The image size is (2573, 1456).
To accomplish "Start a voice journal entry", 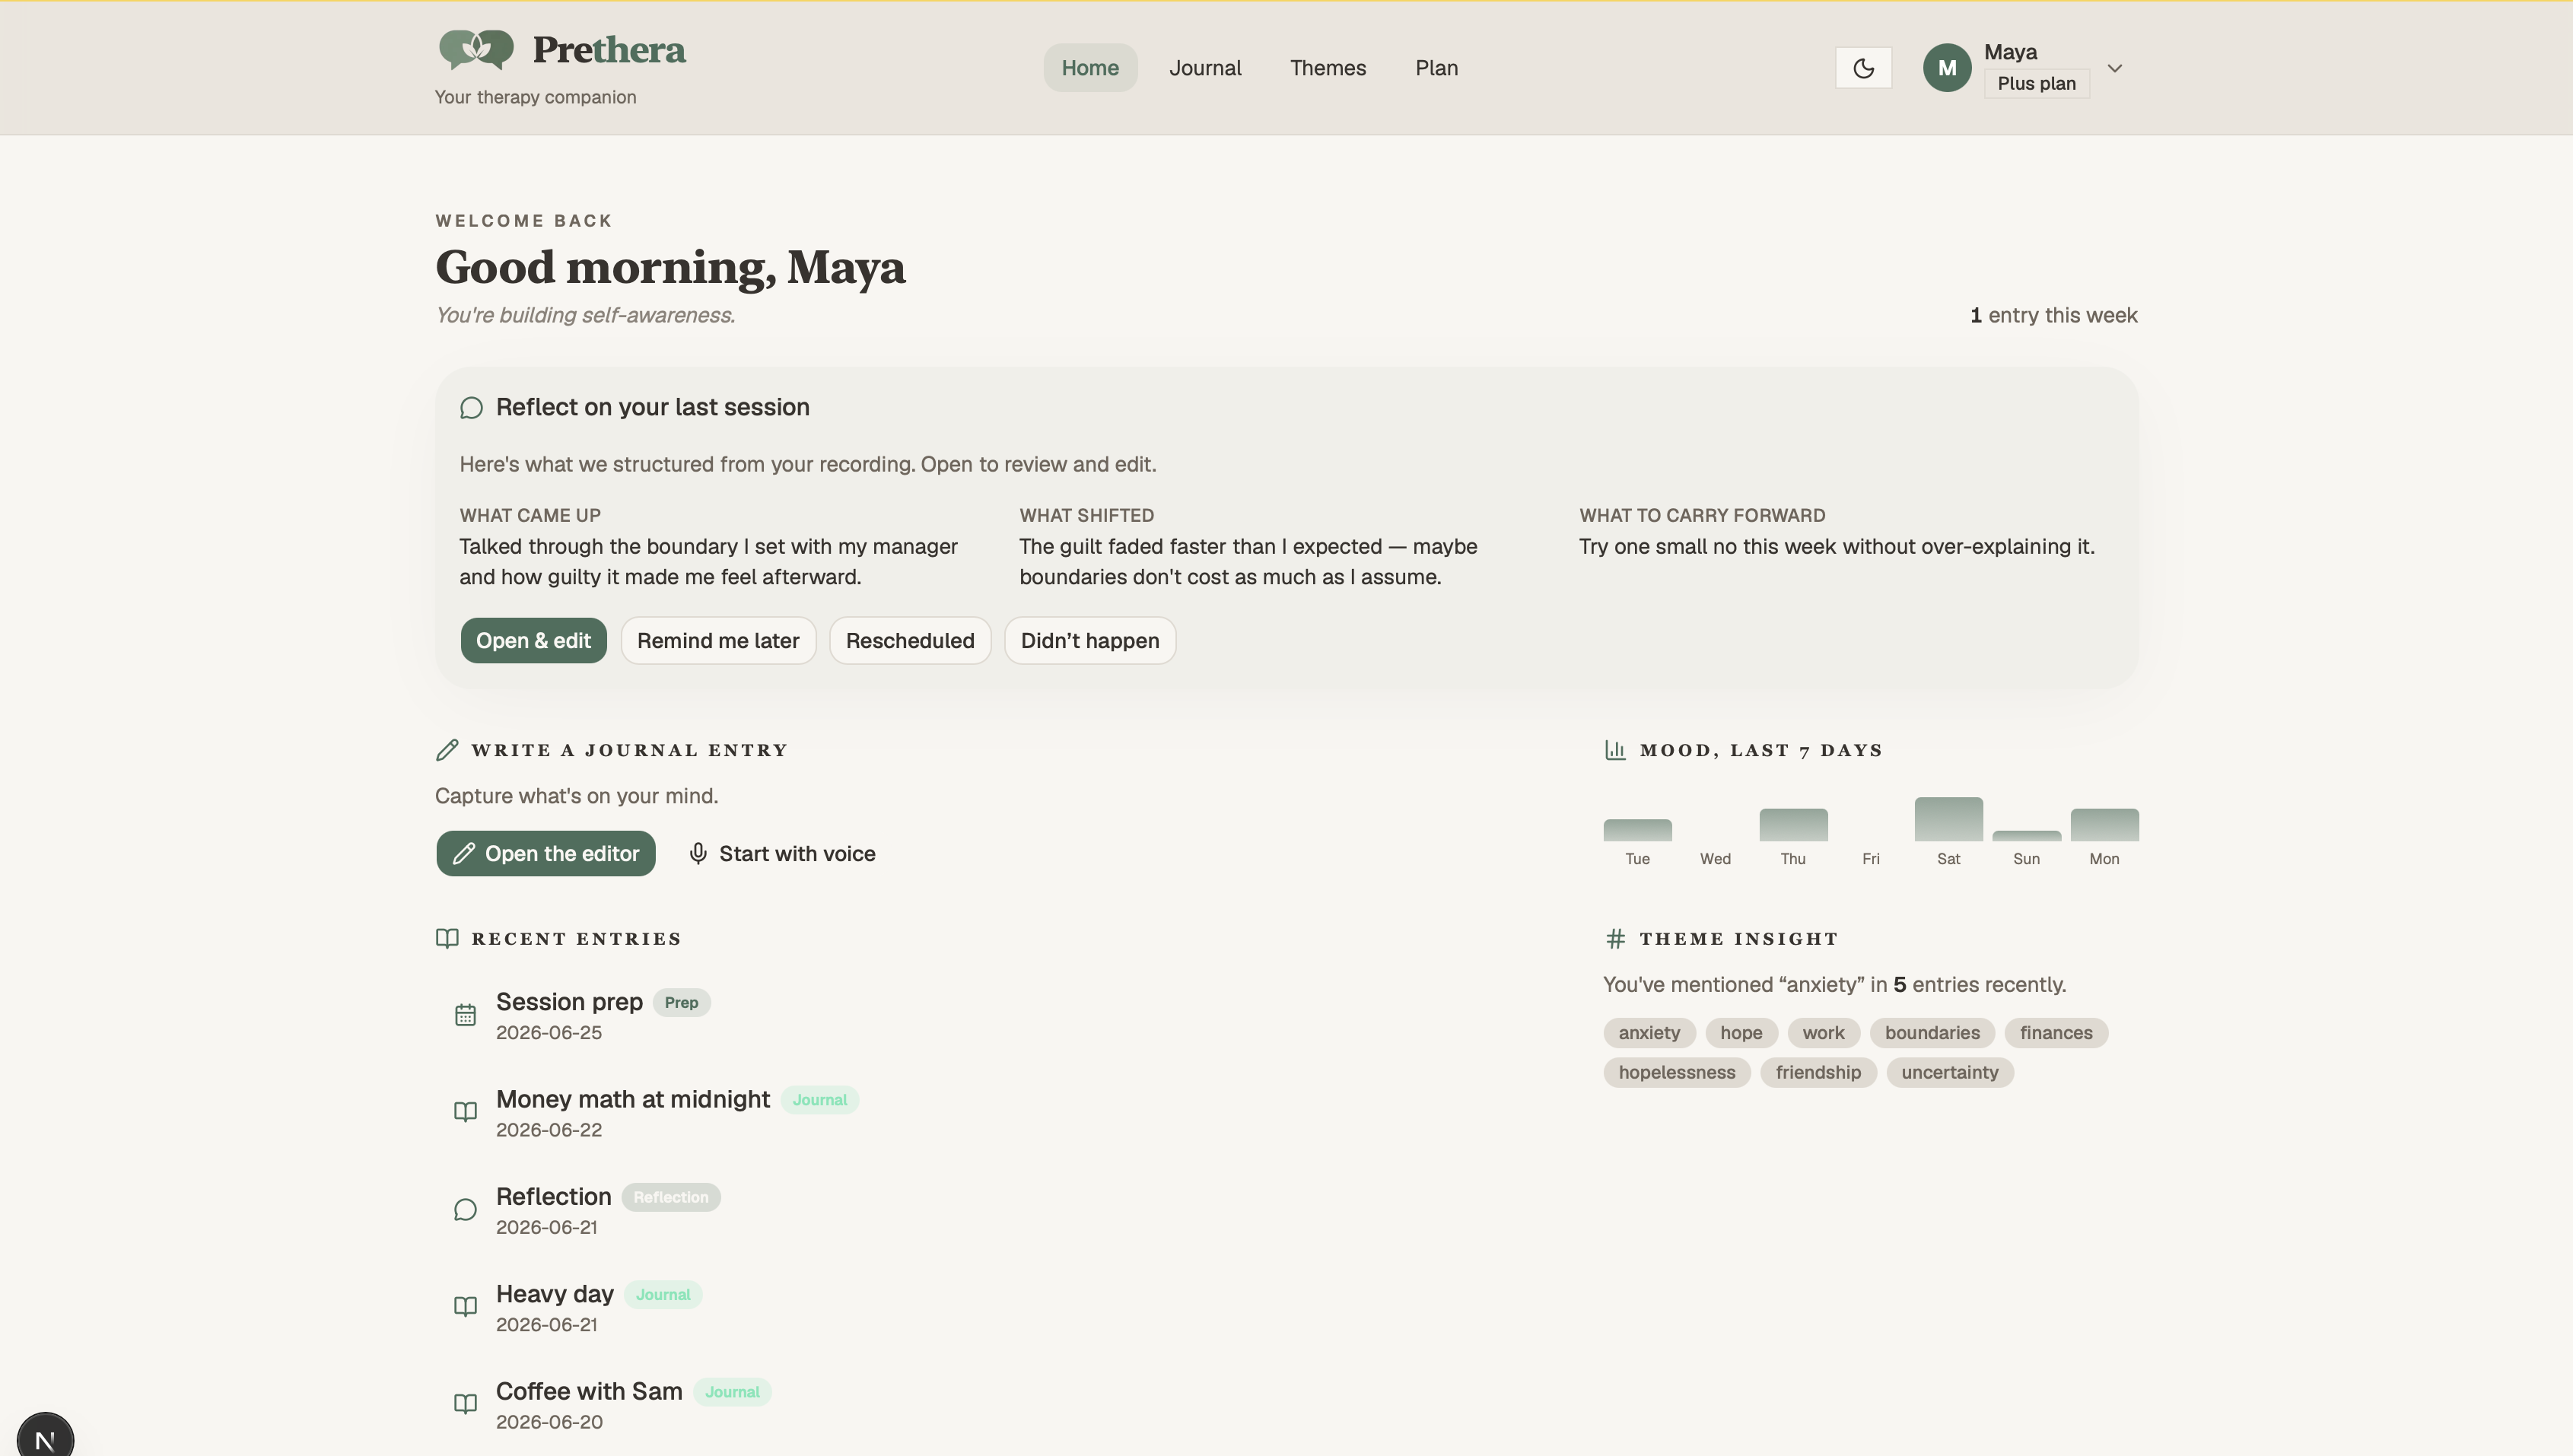I will tap(782, 854).
